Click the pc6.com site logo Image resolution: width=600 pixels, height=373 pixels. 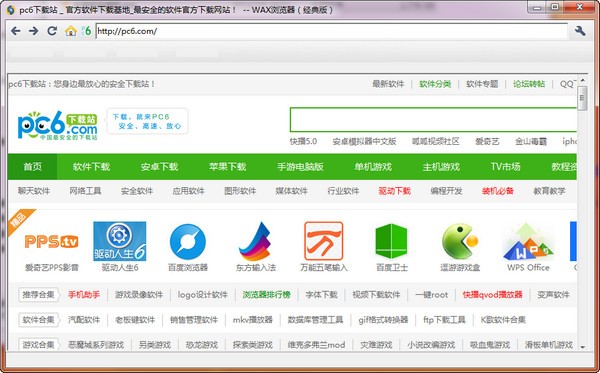pos(57,125)
